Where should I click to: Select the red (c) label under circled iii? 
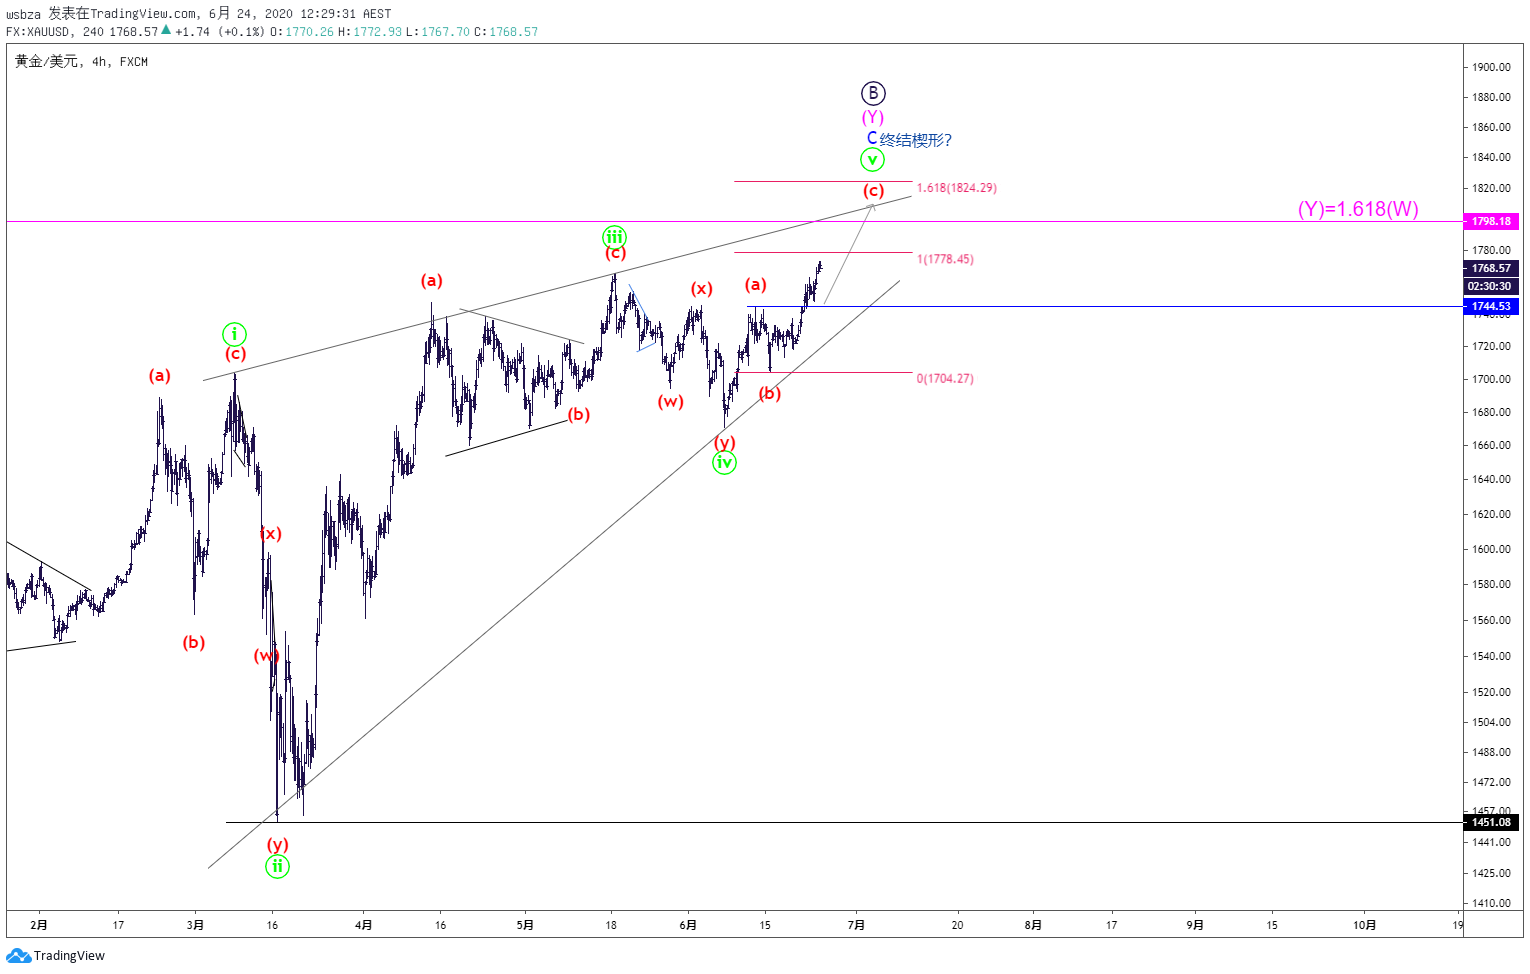(x=615, y=254)
